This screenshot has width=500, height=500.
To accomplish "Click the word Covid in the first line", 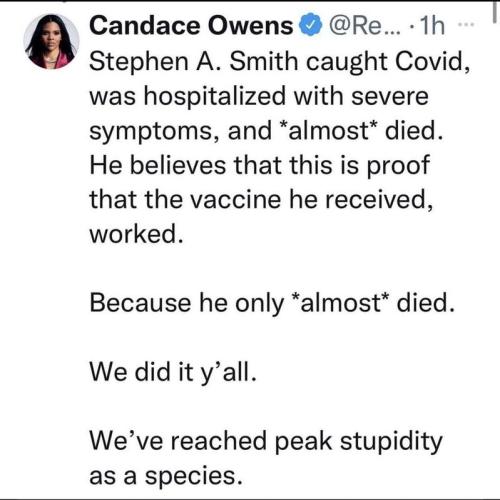I will (432, 62).
